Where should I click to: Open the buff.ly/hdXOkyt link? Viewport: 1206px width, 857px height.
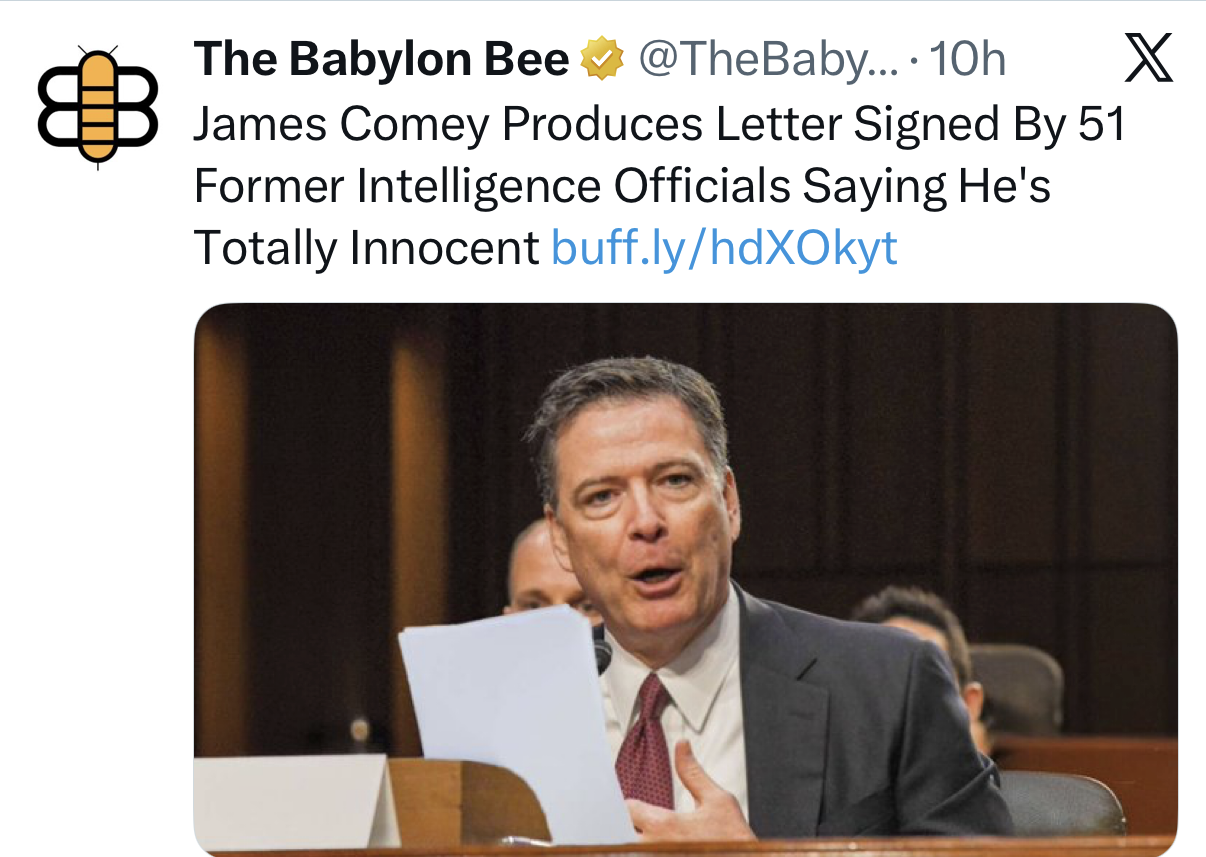(724, 248)
